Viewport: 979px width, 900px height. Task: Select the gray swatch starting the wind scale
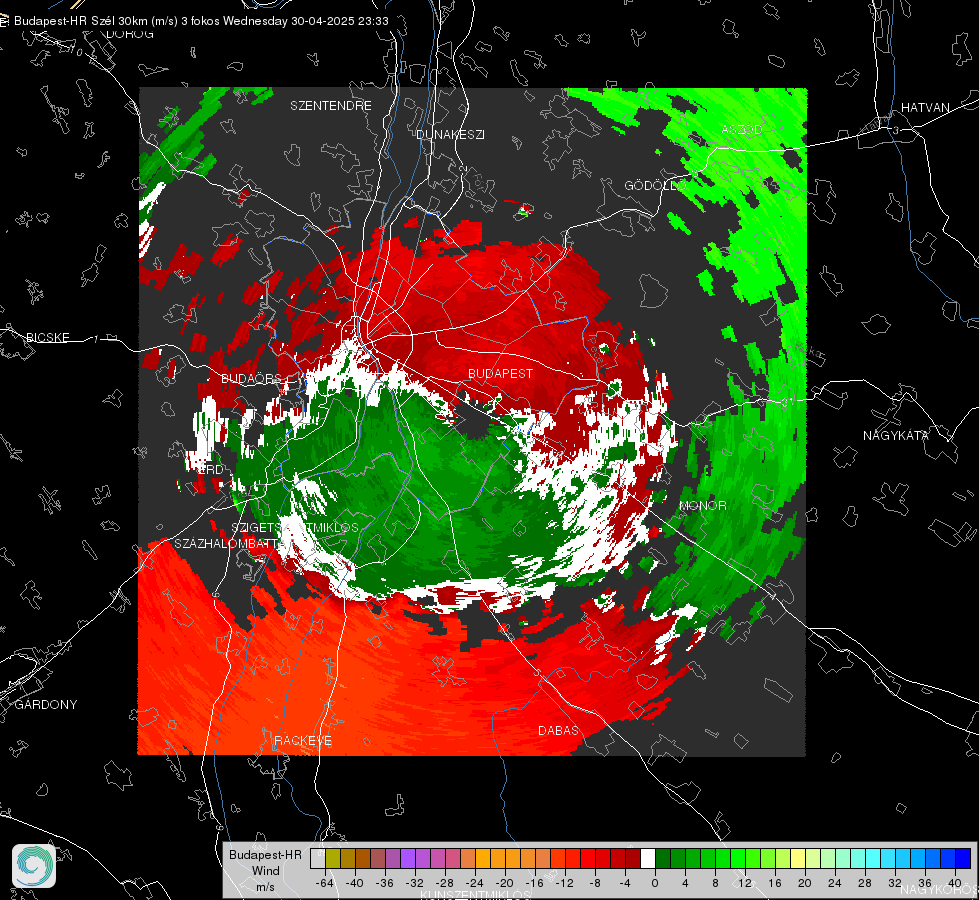(318, 859)
